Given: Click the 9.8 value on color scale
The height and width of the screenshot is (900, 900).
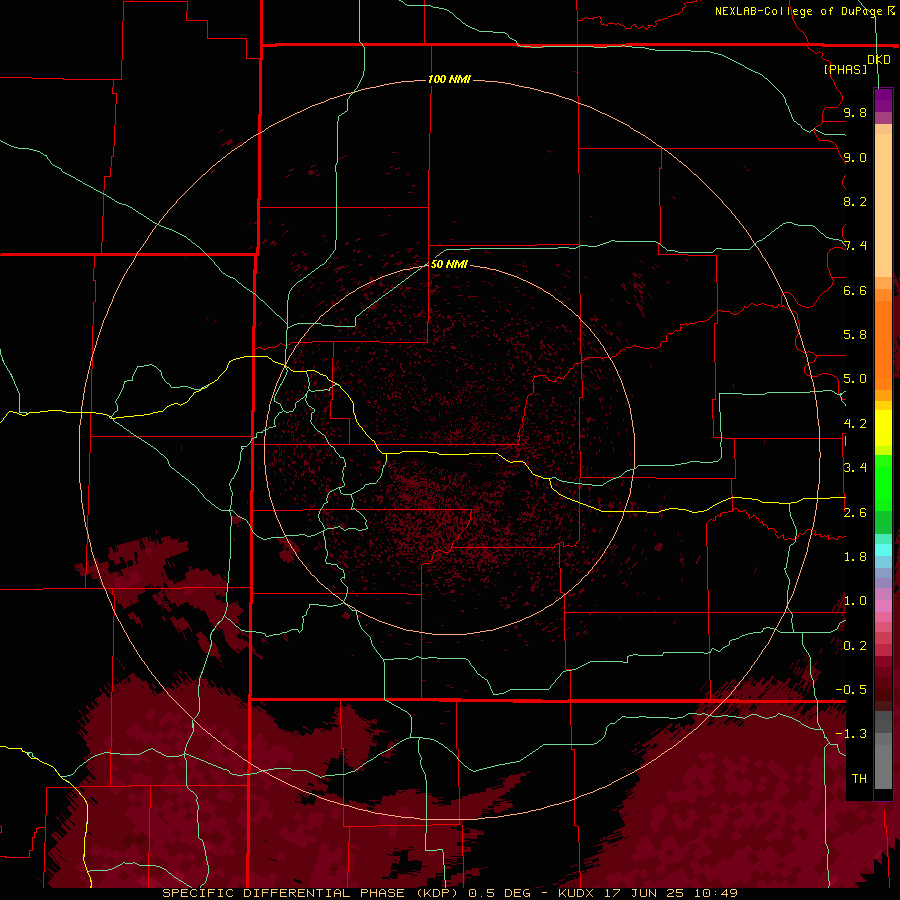Looking at the screenshot, I should (x=855, y=112).
